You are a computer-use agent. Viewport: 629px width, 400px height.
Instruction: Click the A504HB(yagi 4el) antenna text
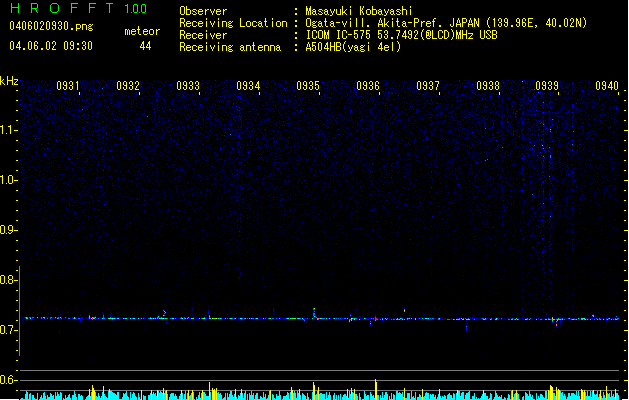353,47
